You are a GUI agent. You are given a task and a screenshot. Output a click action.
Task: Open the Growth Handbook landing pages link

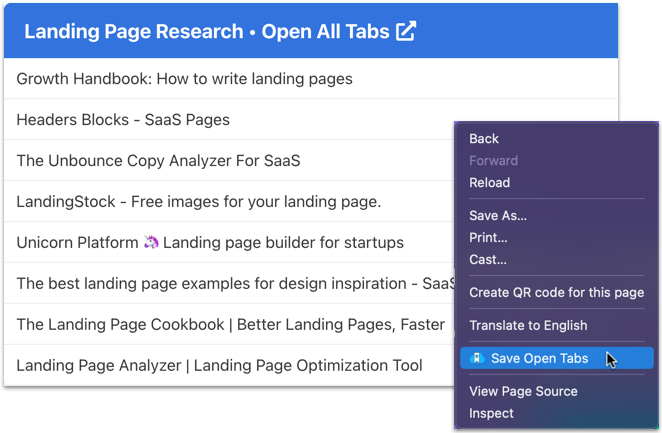tap(184, 78)
